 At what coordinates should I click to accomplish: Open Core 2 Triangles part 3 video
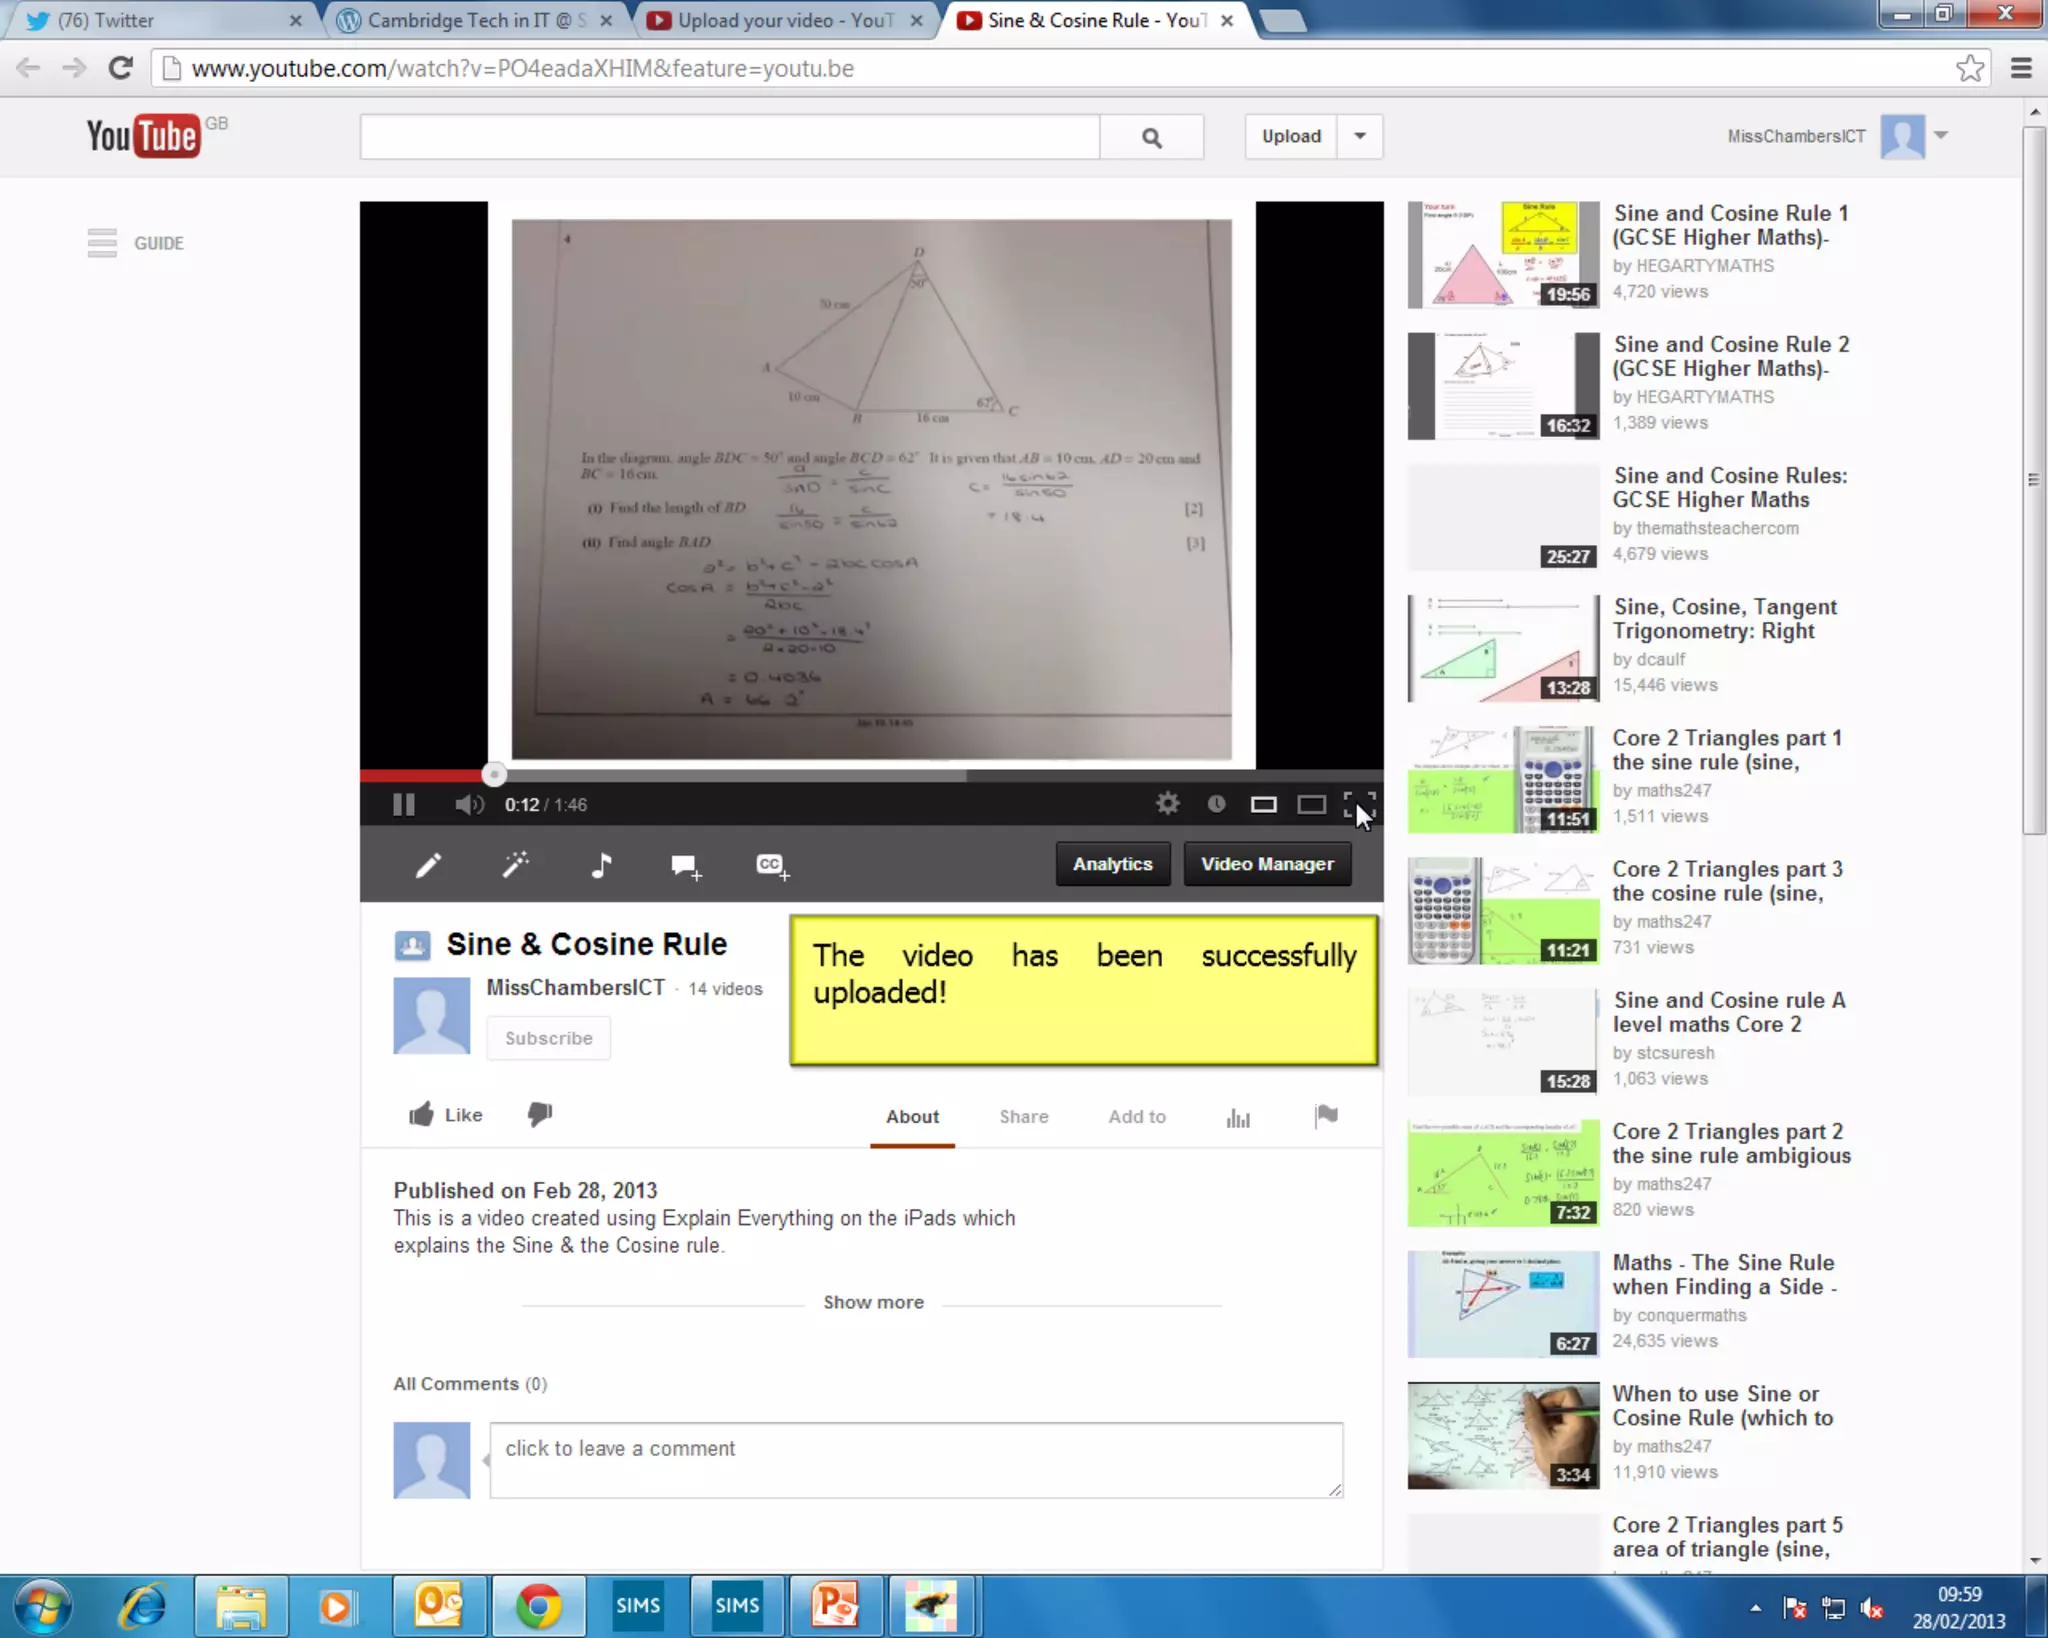coord(1727,881)
